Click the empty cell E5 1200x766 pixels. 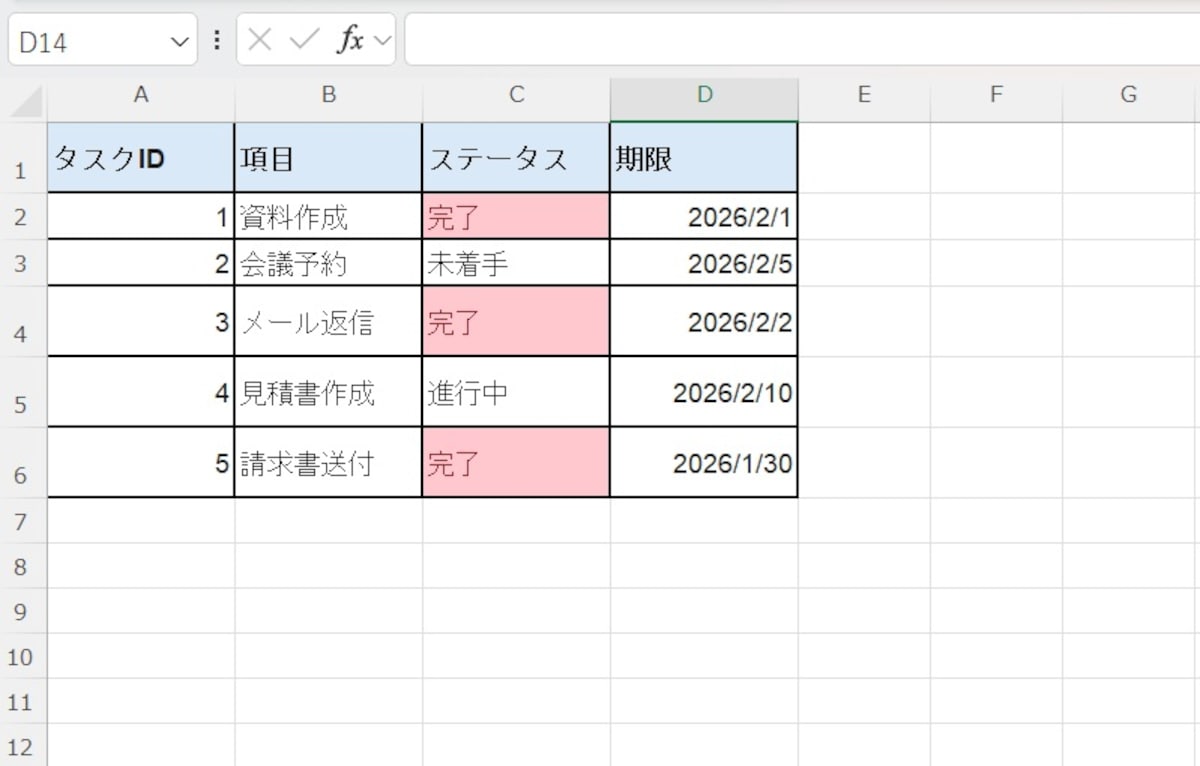pos(866,392)
